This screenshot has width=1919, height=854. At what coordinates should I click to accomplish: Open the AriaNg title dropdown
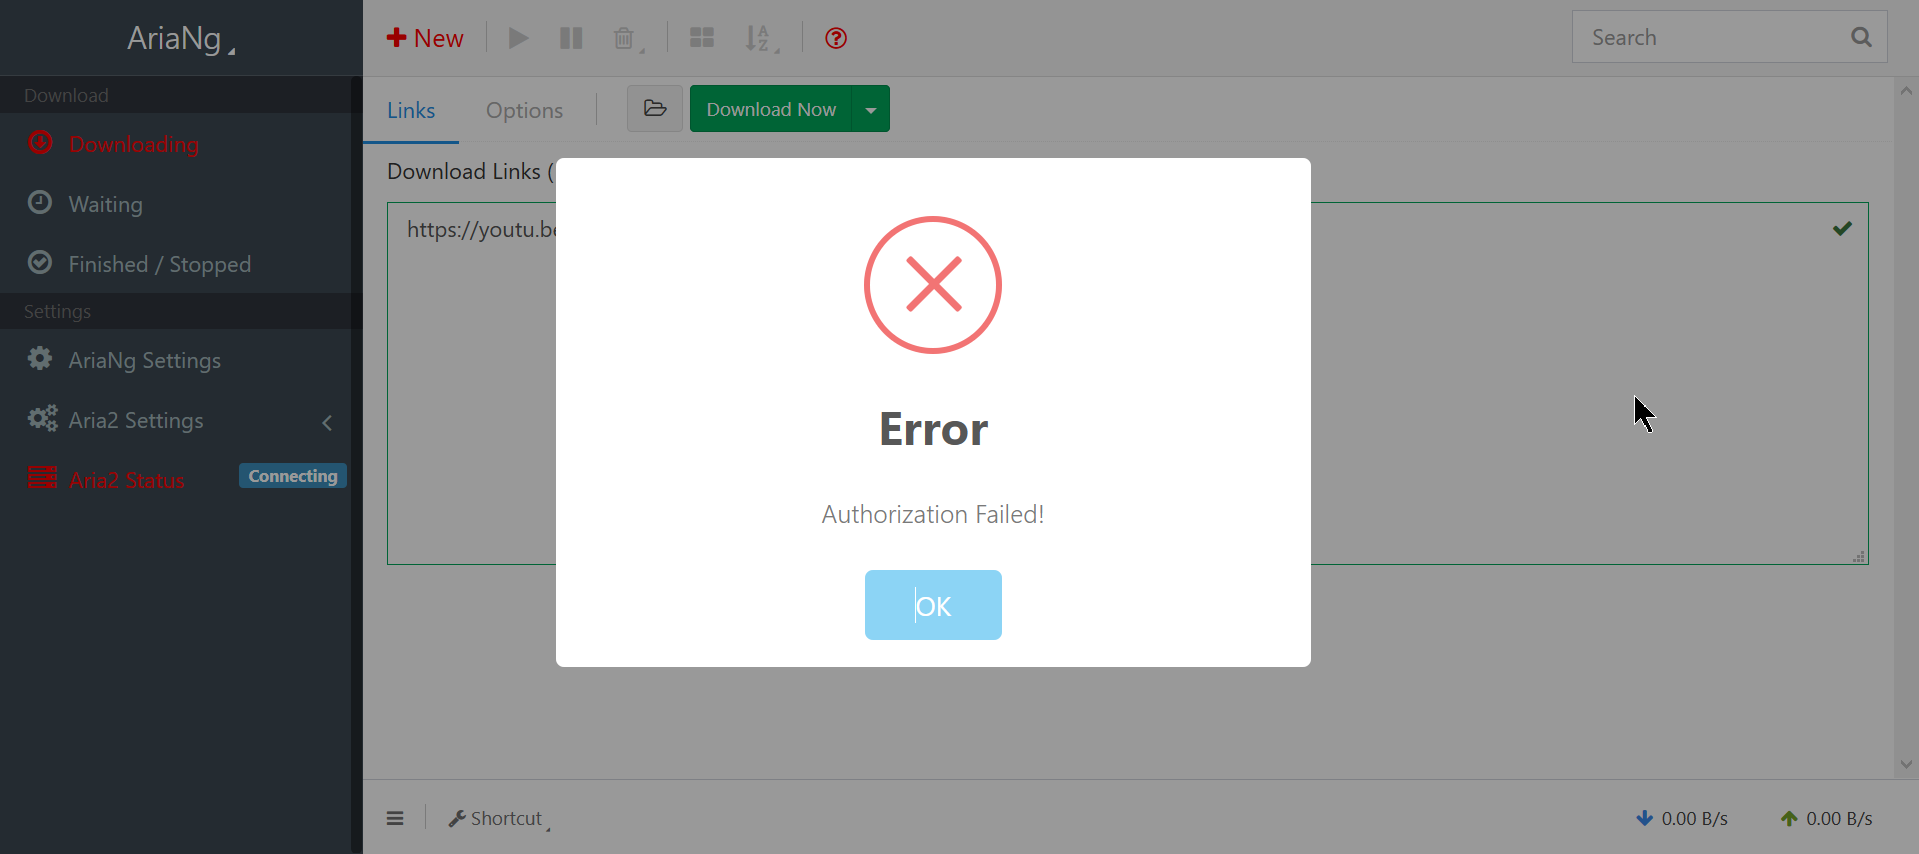click(181, 38)
